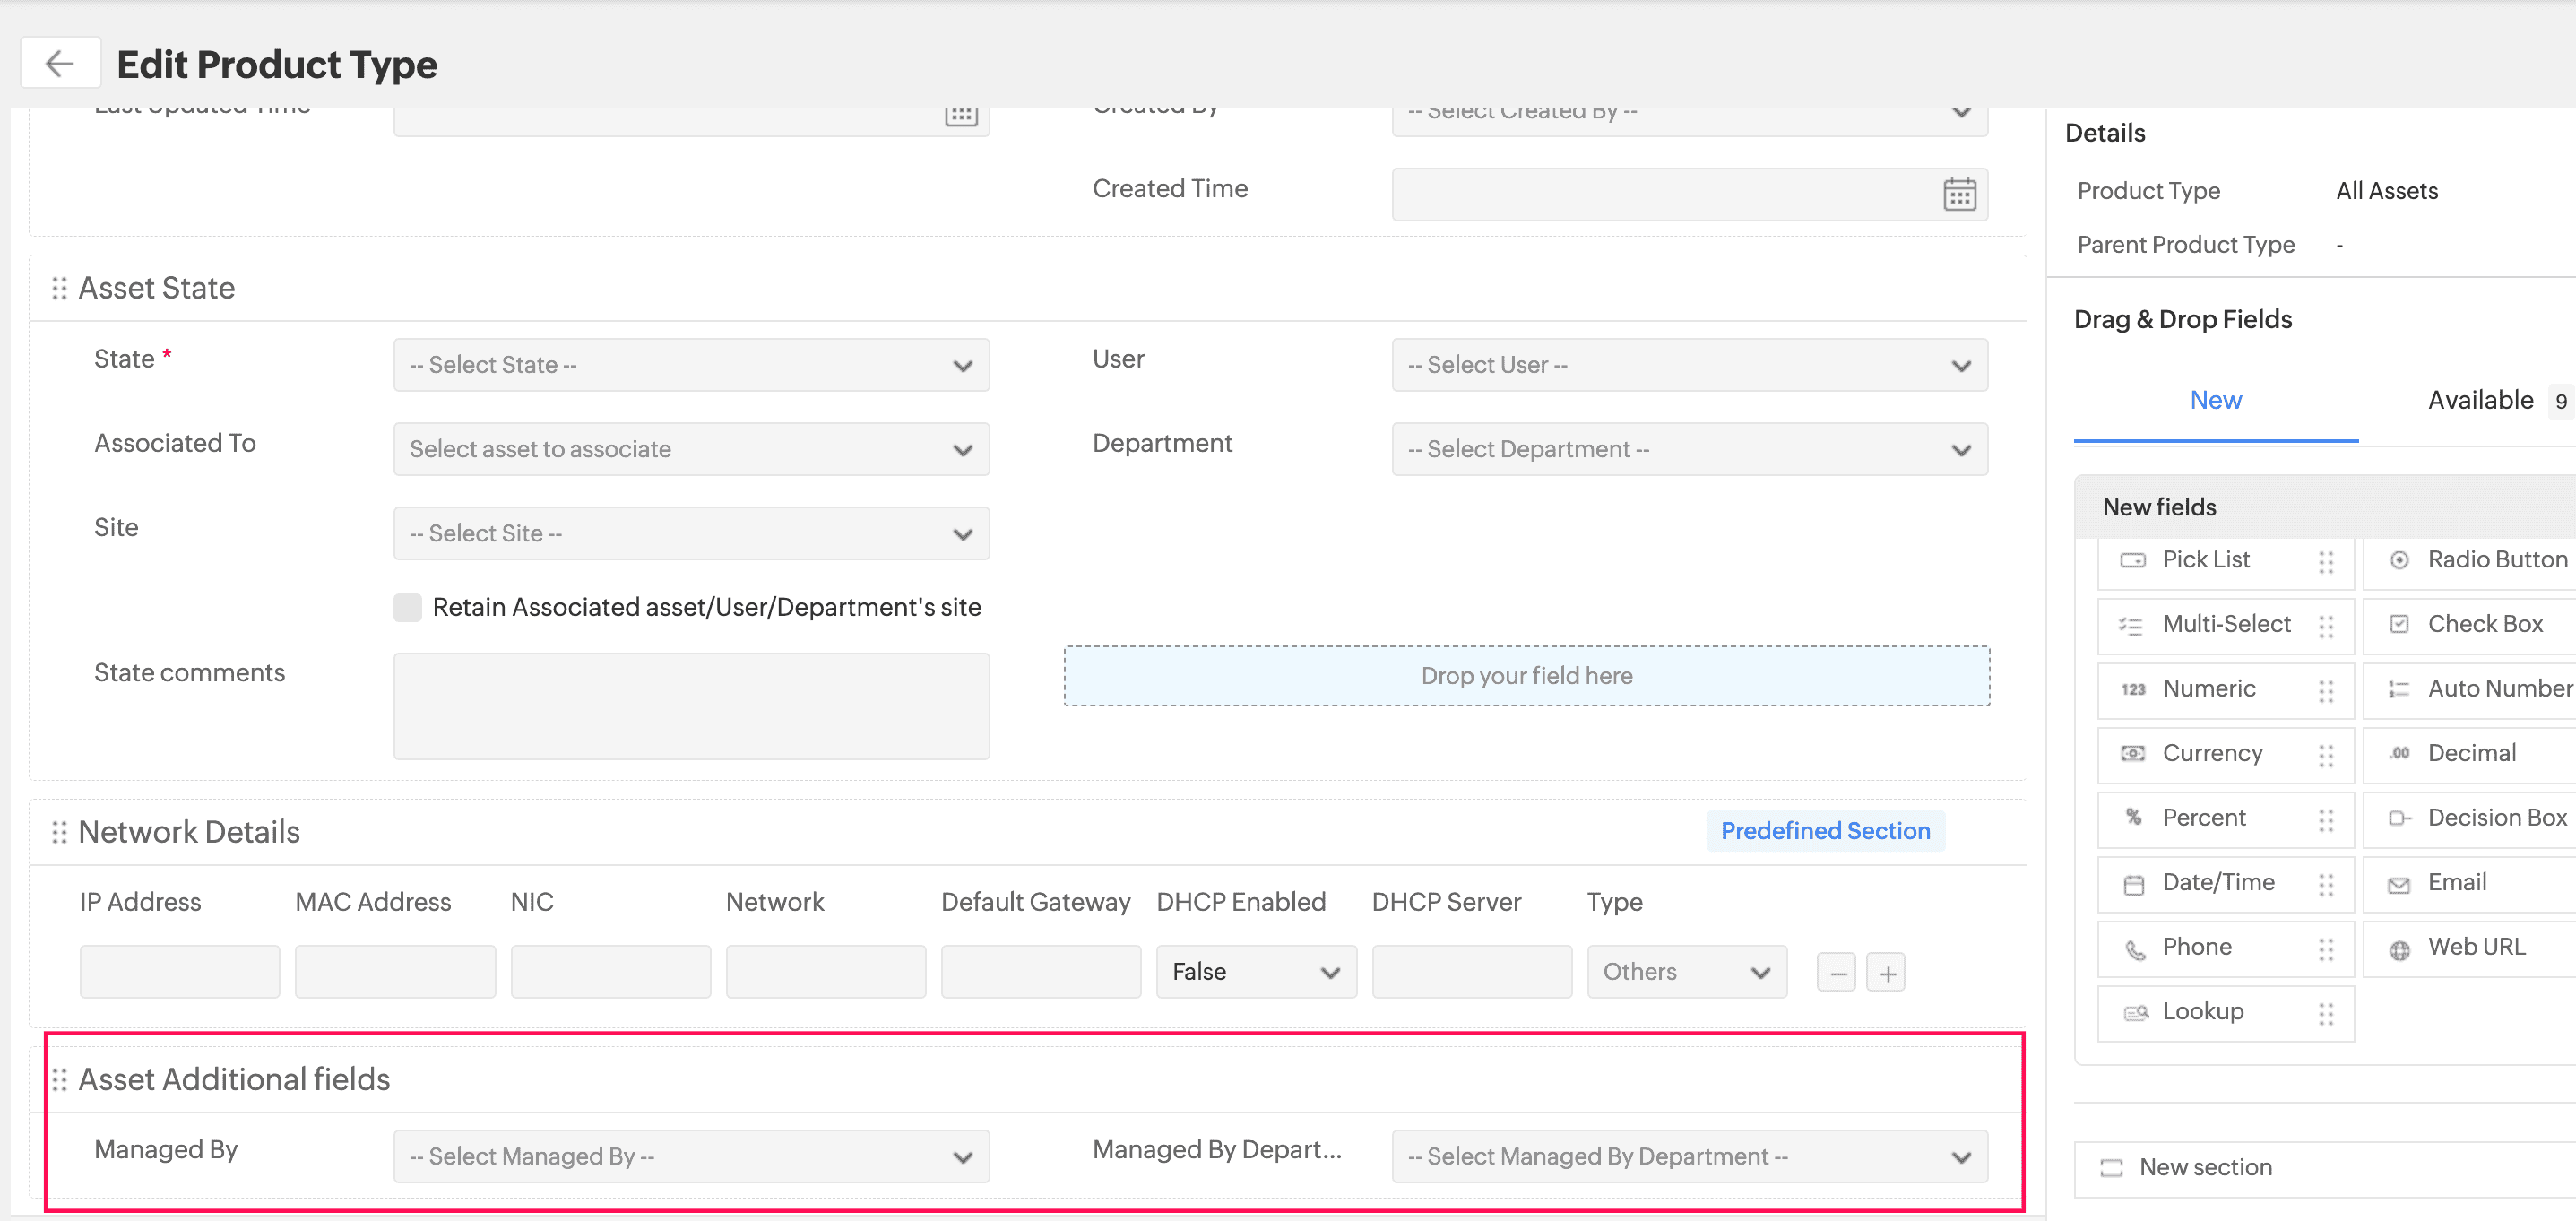Grab the Asset State section drag handle
The height and width of the screenshot is (1221, 2576).
[59, 288]
